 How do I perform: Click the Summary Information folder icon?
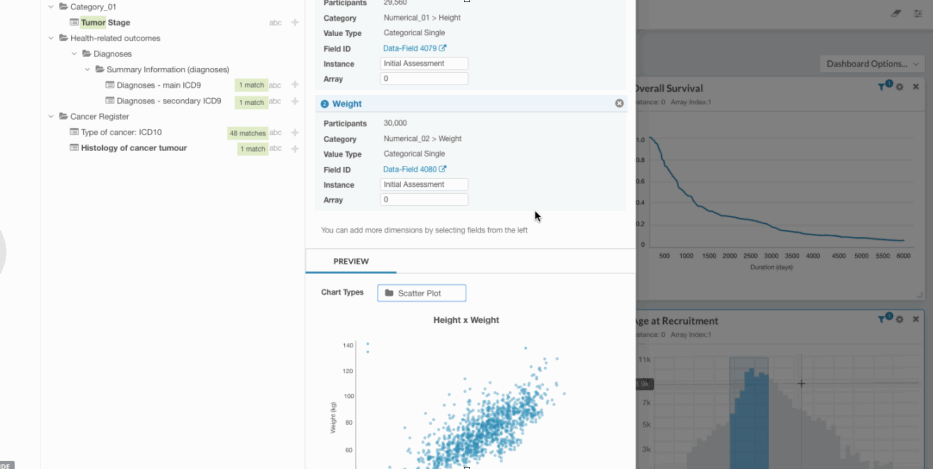point(99,69)
